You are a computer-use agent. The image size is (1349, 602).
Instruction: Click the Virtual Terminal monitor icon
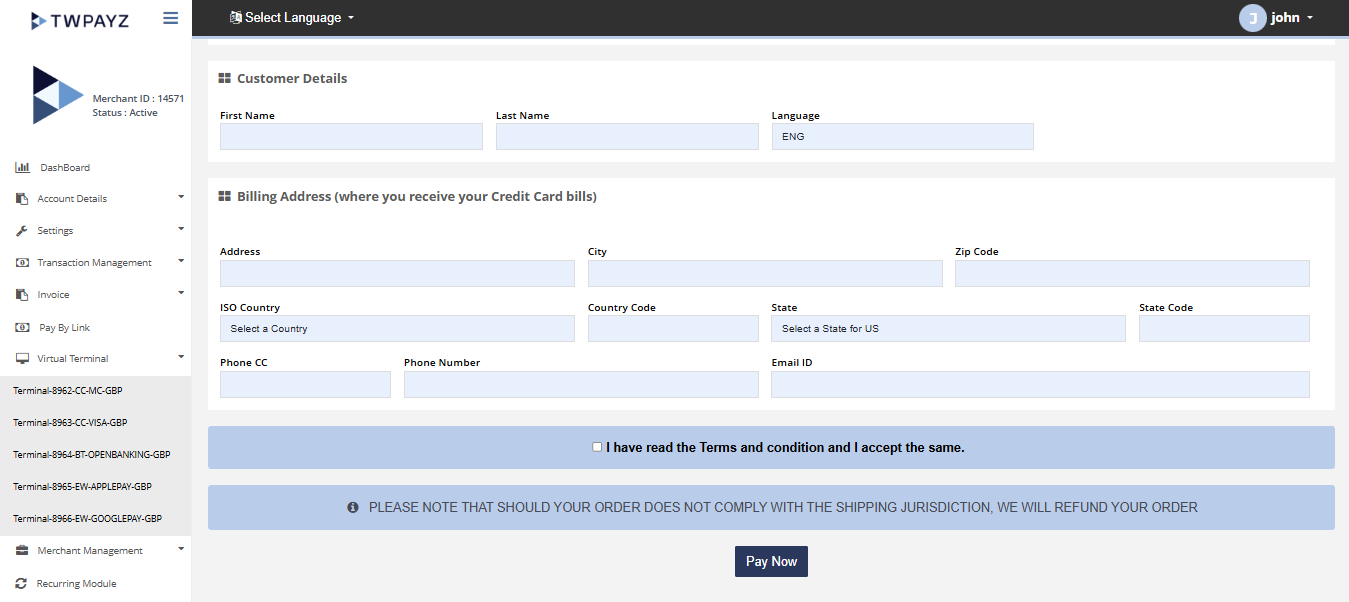(22, 358)
